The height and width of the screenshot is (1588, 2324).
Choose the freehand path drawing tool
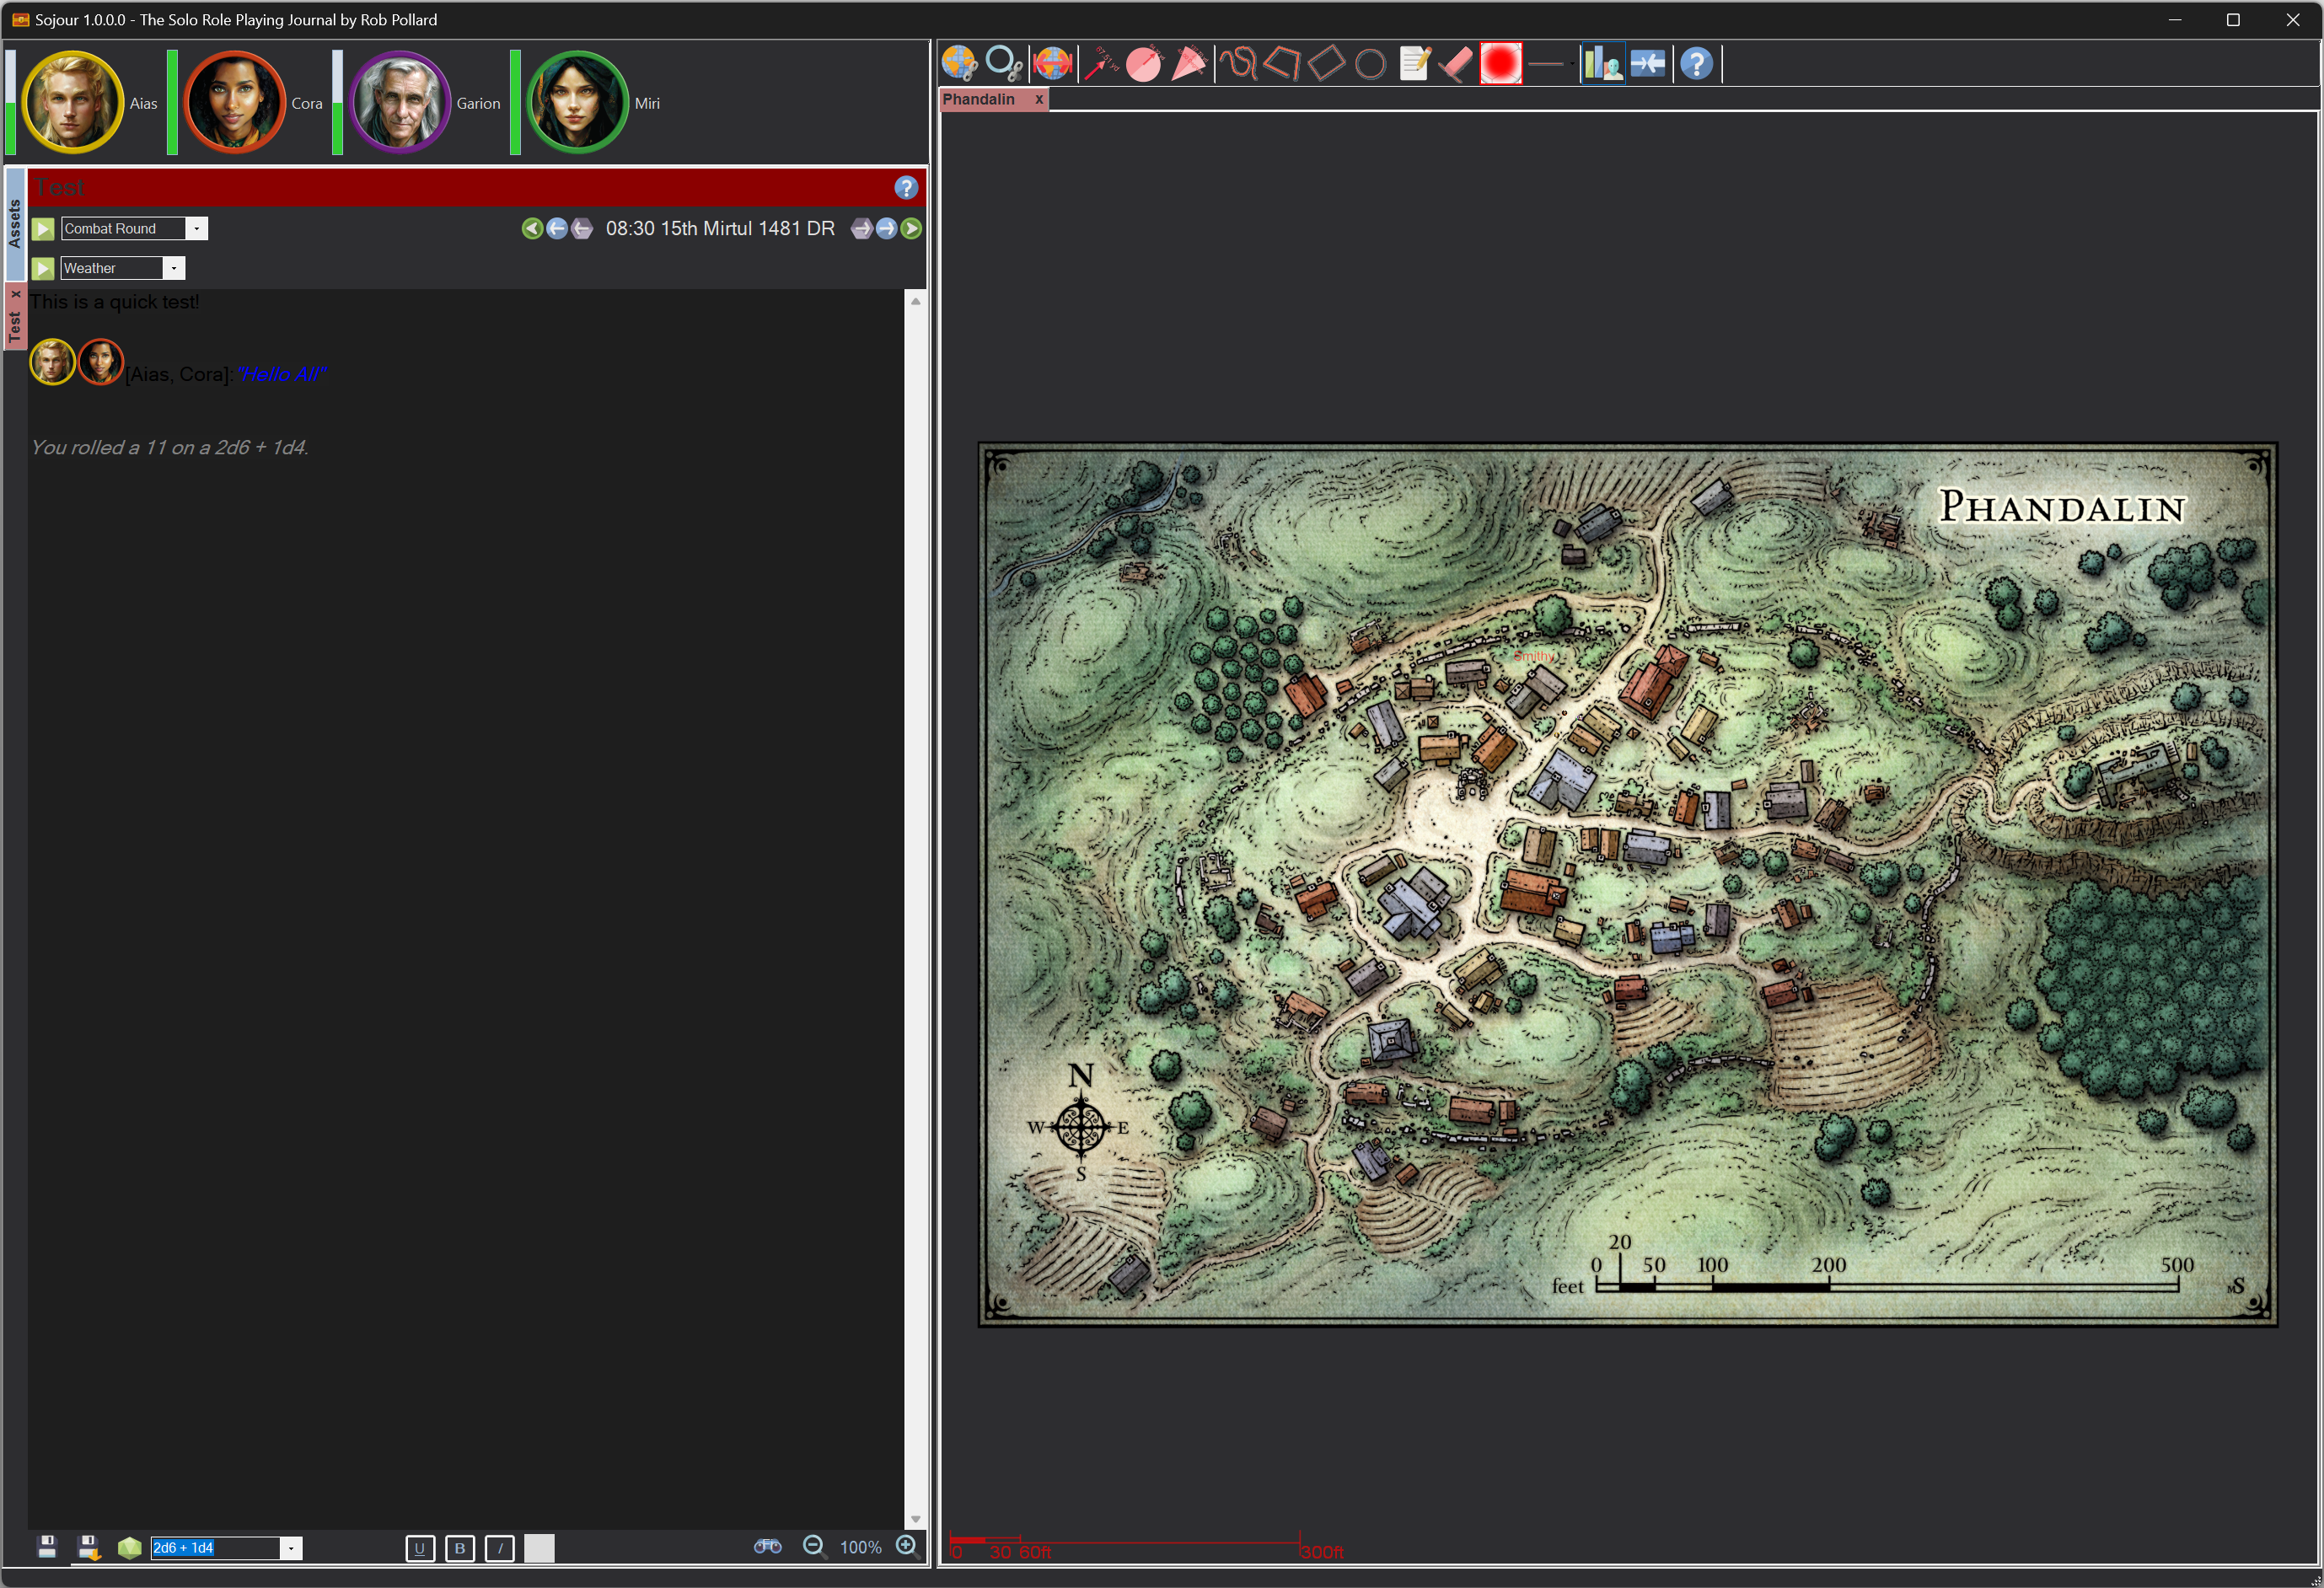tap(1238, 64)
